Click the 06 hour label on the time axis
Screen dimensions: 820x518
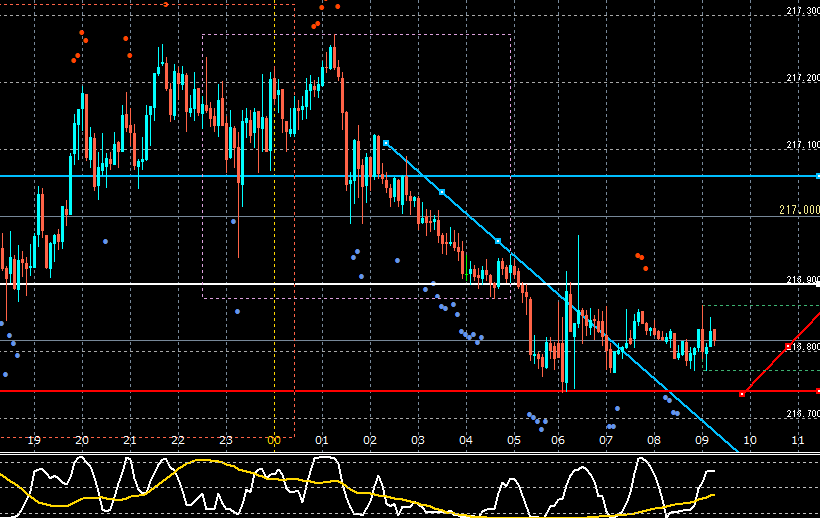558,440
